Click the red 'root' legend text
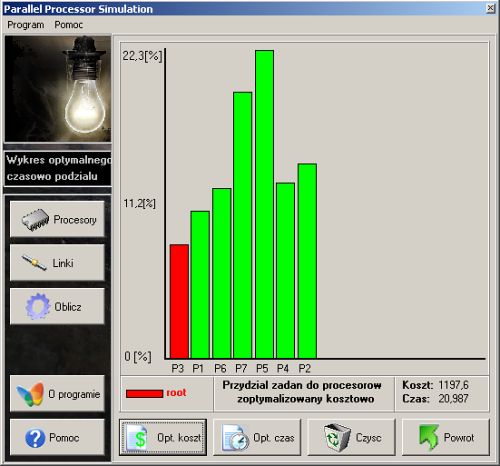Viewport: 500px width, 466px height. 176,393
